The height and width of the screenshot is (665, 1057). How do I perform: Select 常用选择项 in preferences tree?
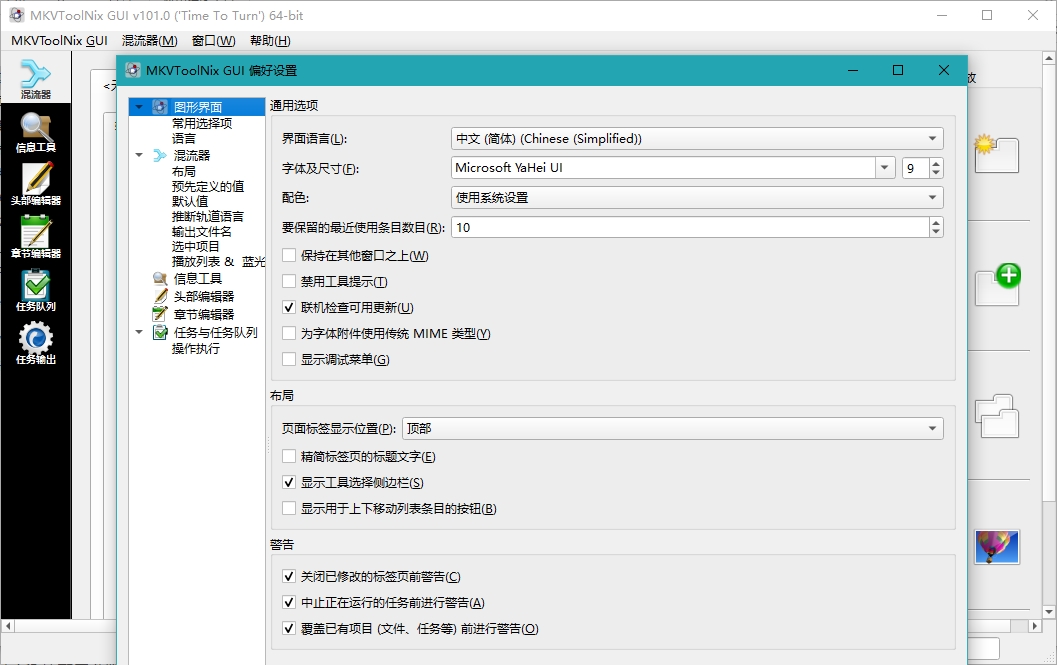pyautogui.click(x=202, y=123)
